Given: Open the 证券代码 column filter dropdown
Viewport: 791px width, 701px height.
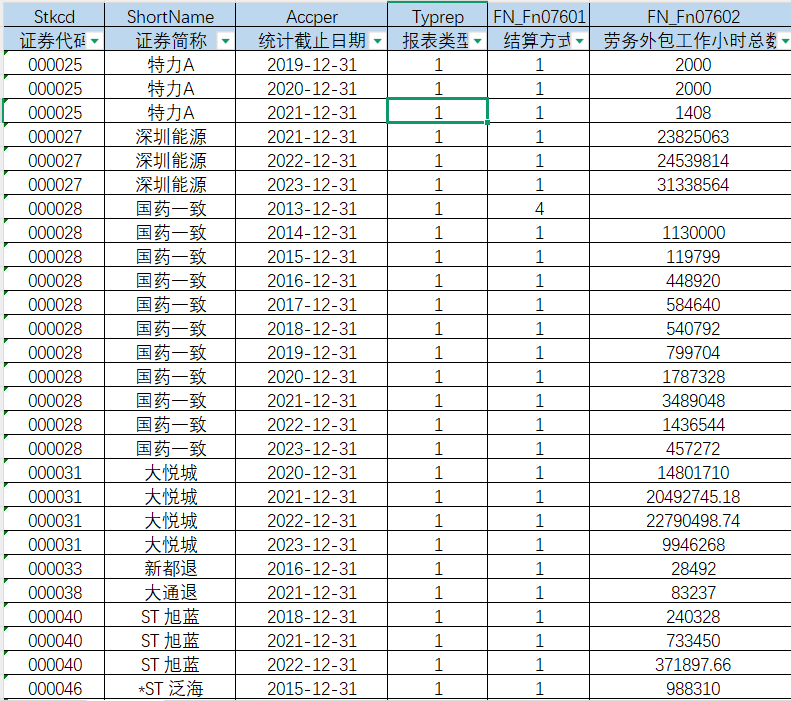Looking at the screenshot, I should (x=94, y=41).
